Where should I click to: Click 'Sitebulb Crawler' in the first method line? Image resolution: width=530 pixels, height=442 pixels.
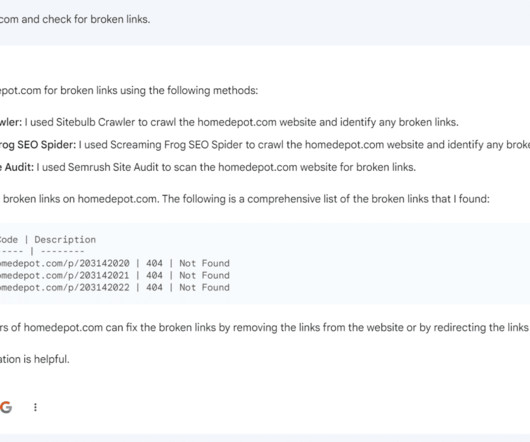click(x=96, y=122)
